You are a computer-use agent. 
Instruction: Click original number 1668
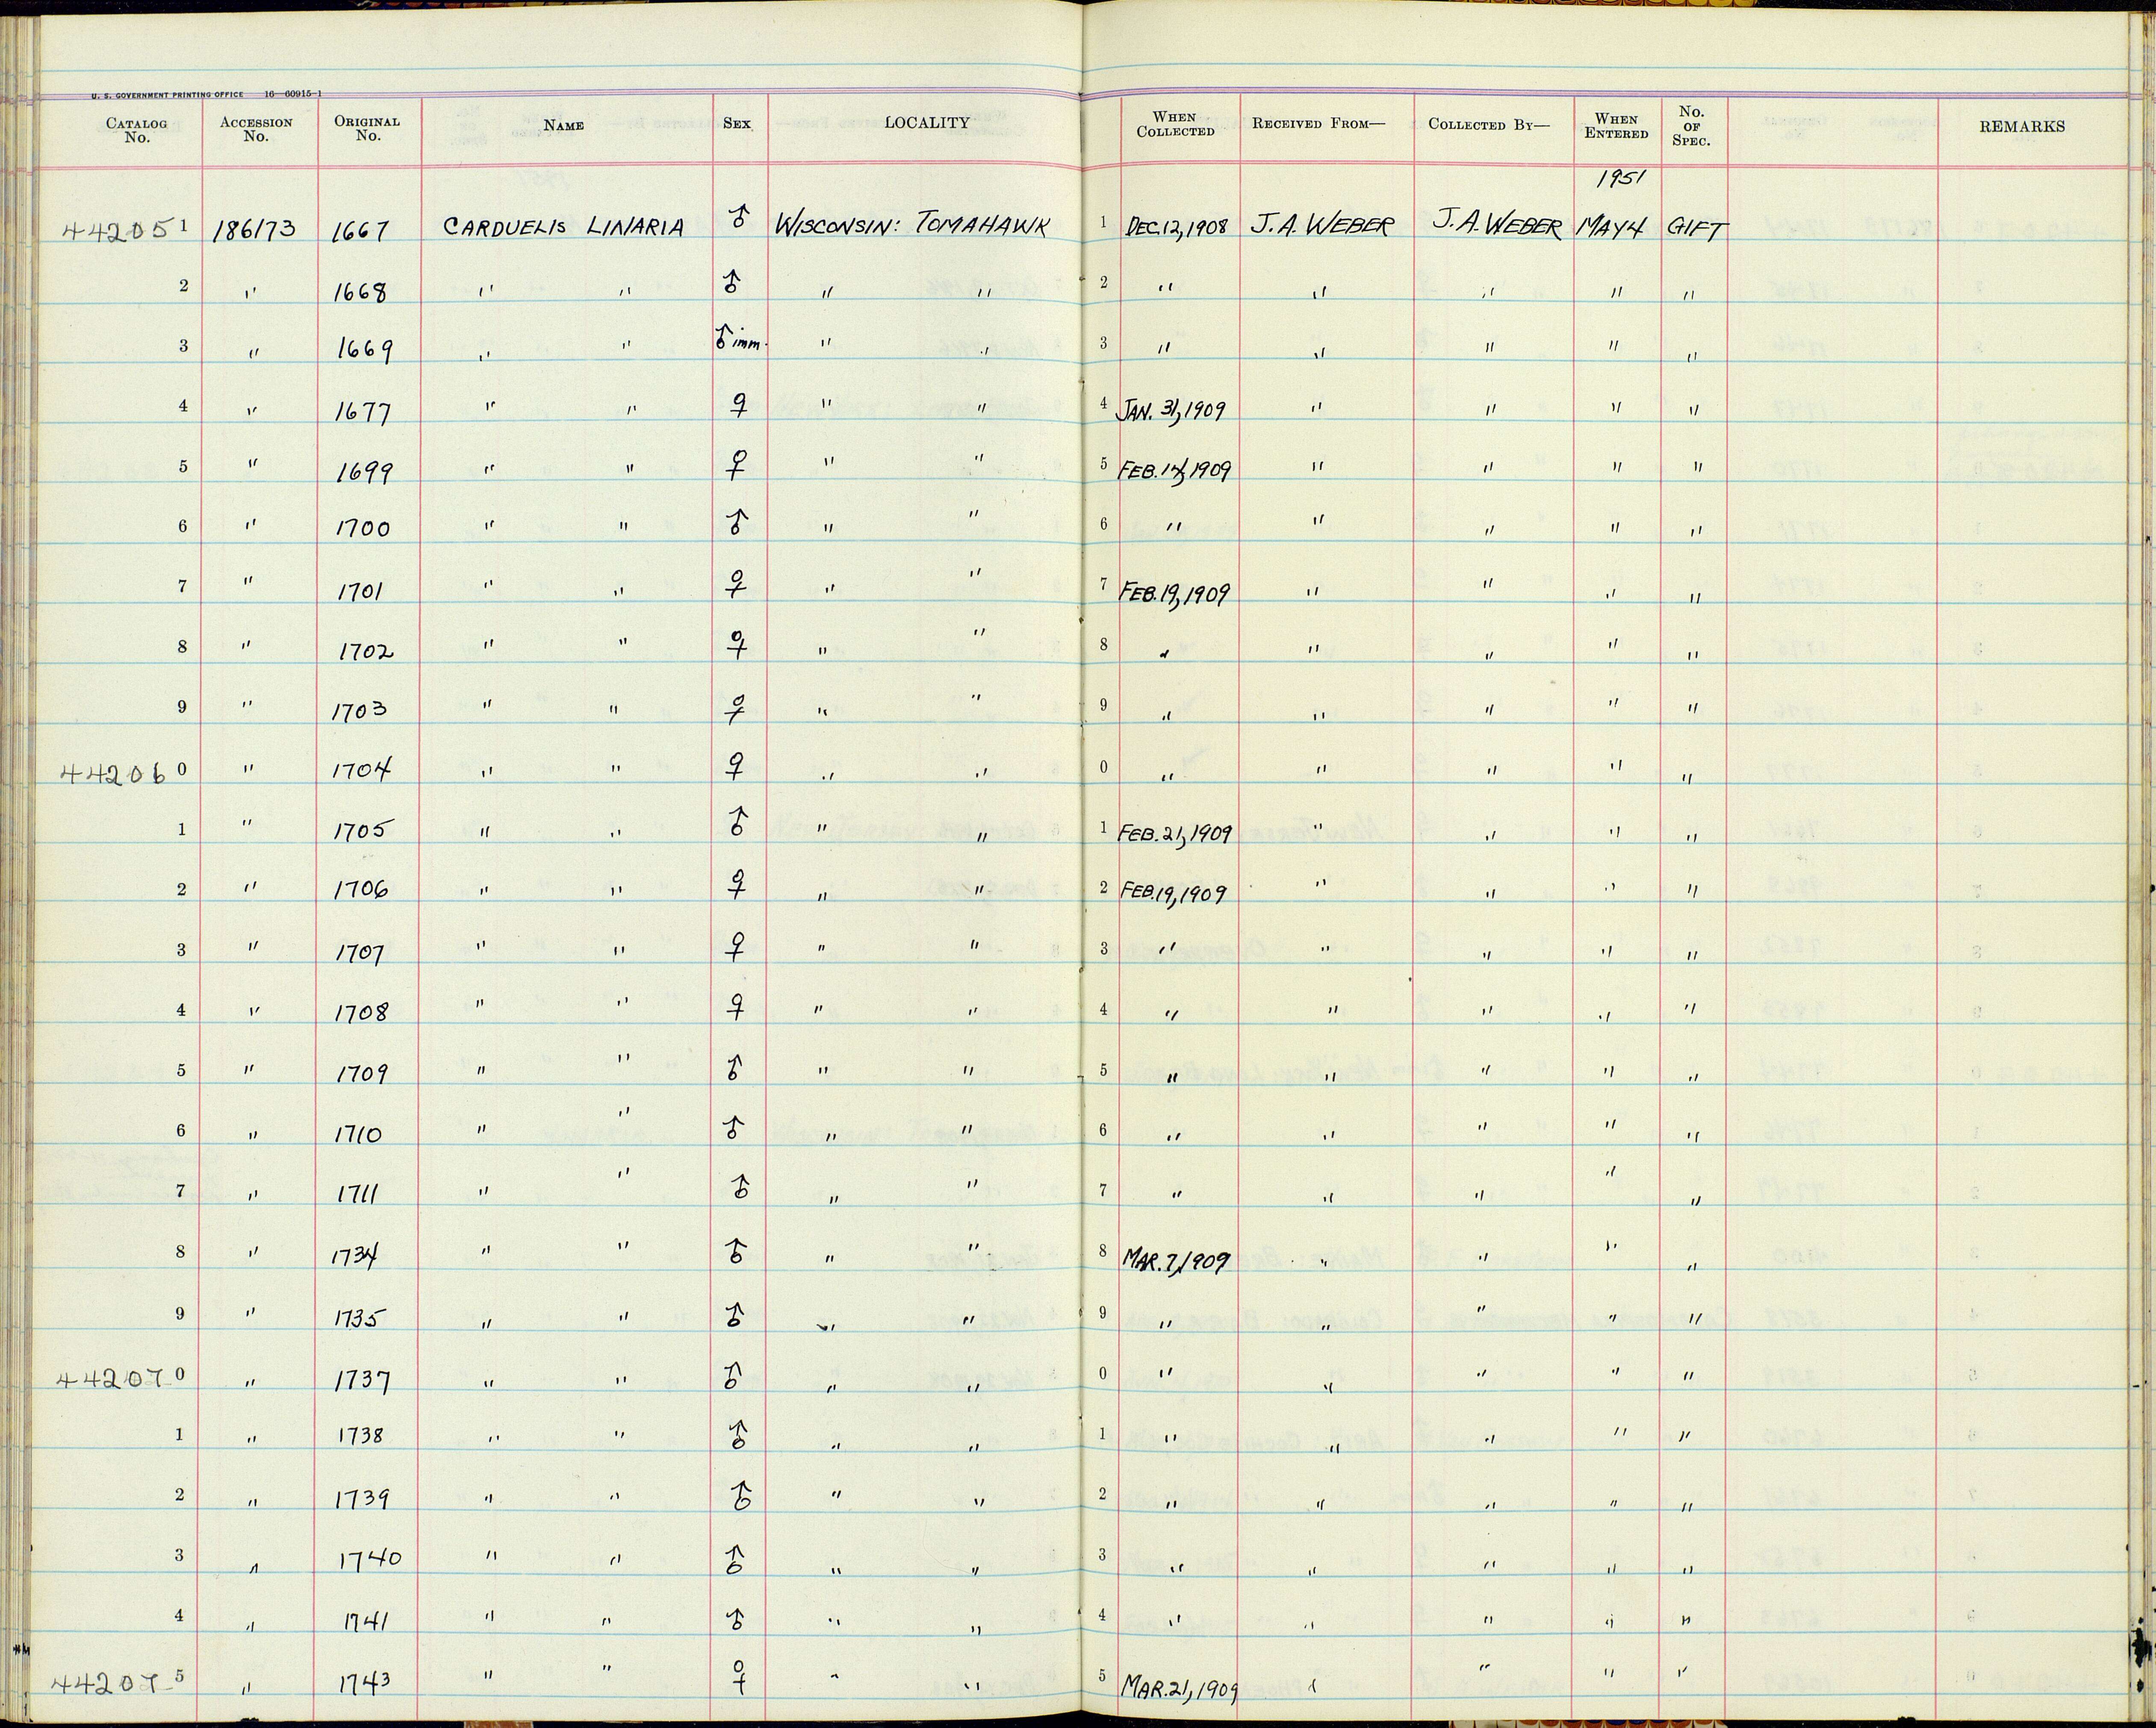(360, 292)
